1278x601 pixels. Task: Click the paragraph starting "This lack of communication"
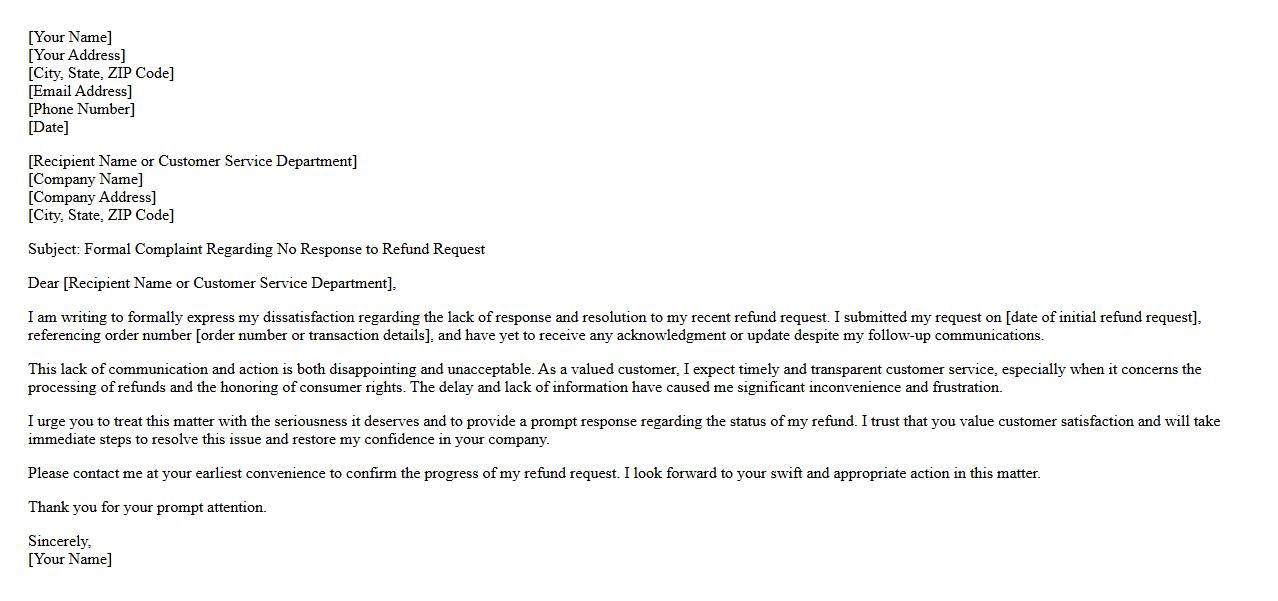click(614, 378)
